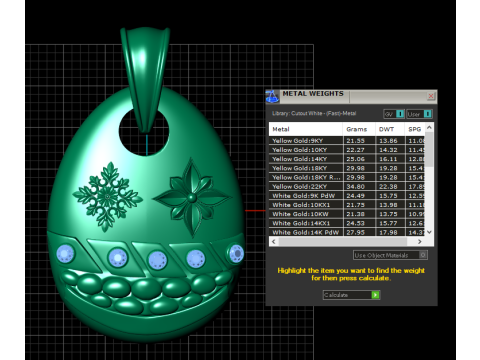
Task: Click the 34.80 grams value
Action: pos(355,187)
